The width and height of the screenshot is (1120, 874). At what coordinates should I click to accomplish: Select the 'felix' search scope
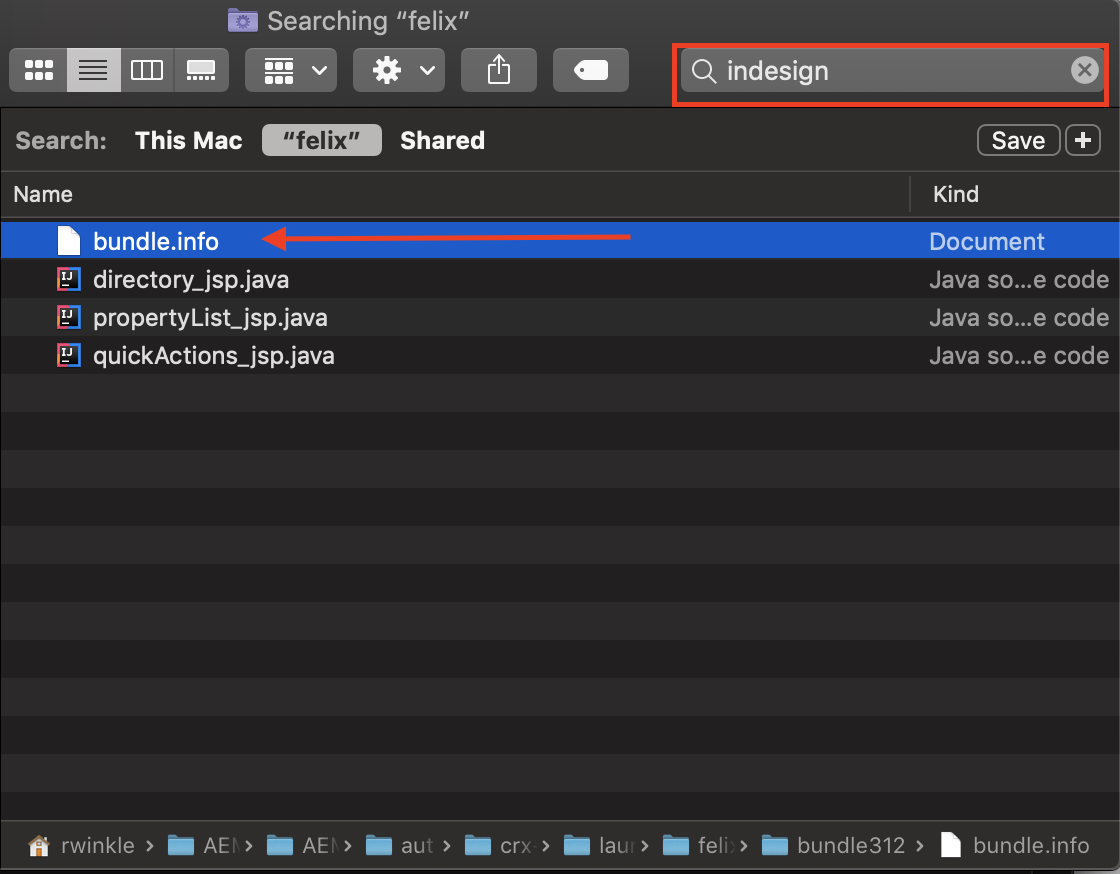pyautogui.click(x=321, y=140)
